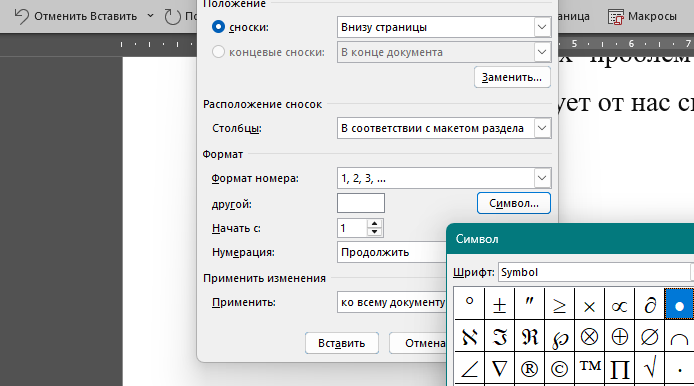Select the trademark symbol ™
694x386 pixels.
point(590,368)
